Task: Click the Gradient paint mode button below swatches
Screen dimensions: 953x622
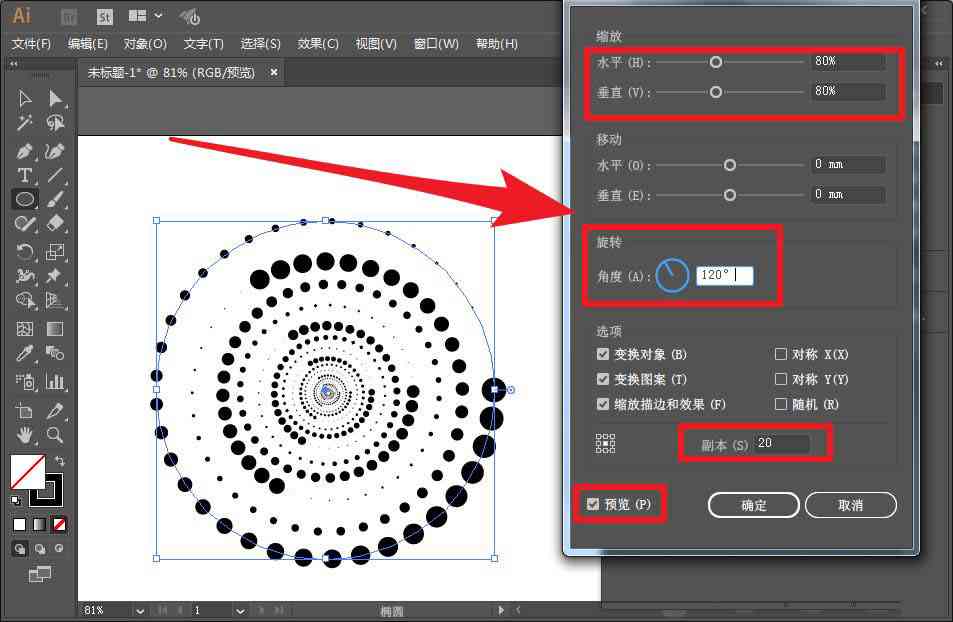Action: pyautogui.click(x=40, y=524)
